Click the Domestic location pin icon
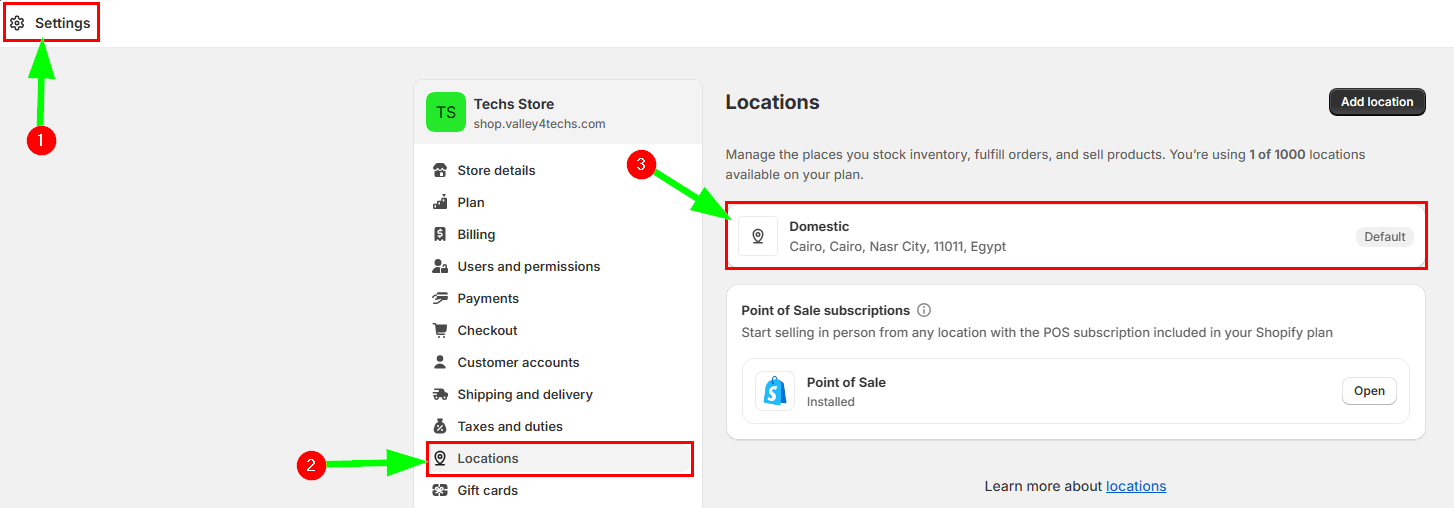This screenshot has height=508, width=1454. [x=758, y=236]
